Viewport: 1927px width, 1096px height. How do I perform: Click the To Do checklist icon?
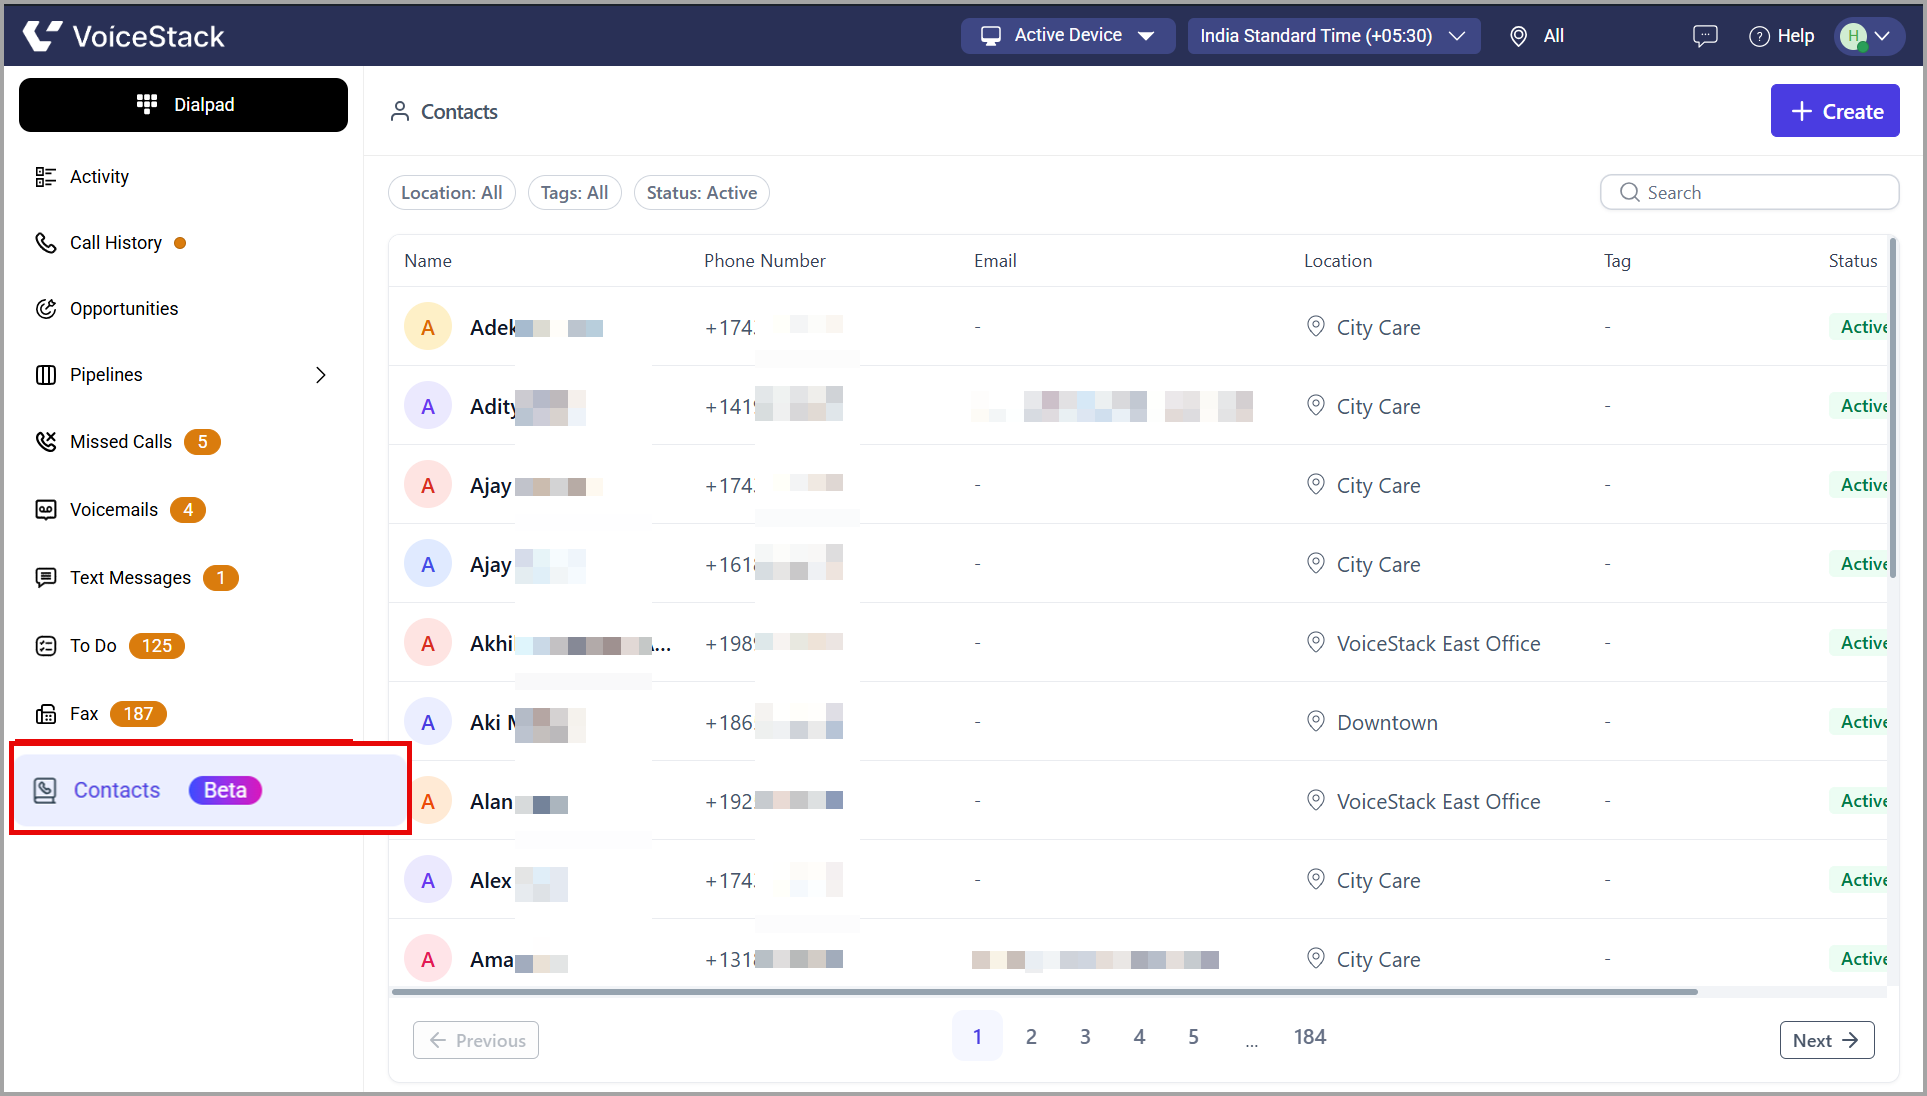46,646
